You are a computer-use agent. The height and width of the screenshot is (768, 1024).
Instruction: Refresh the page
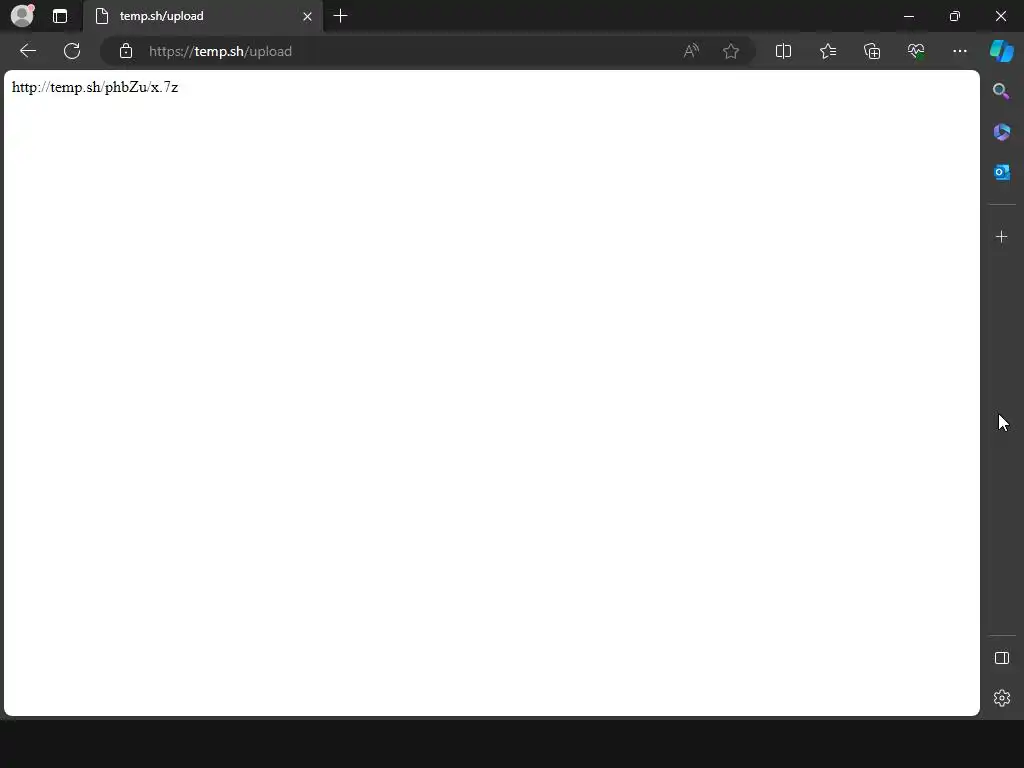tap(72, 51)
